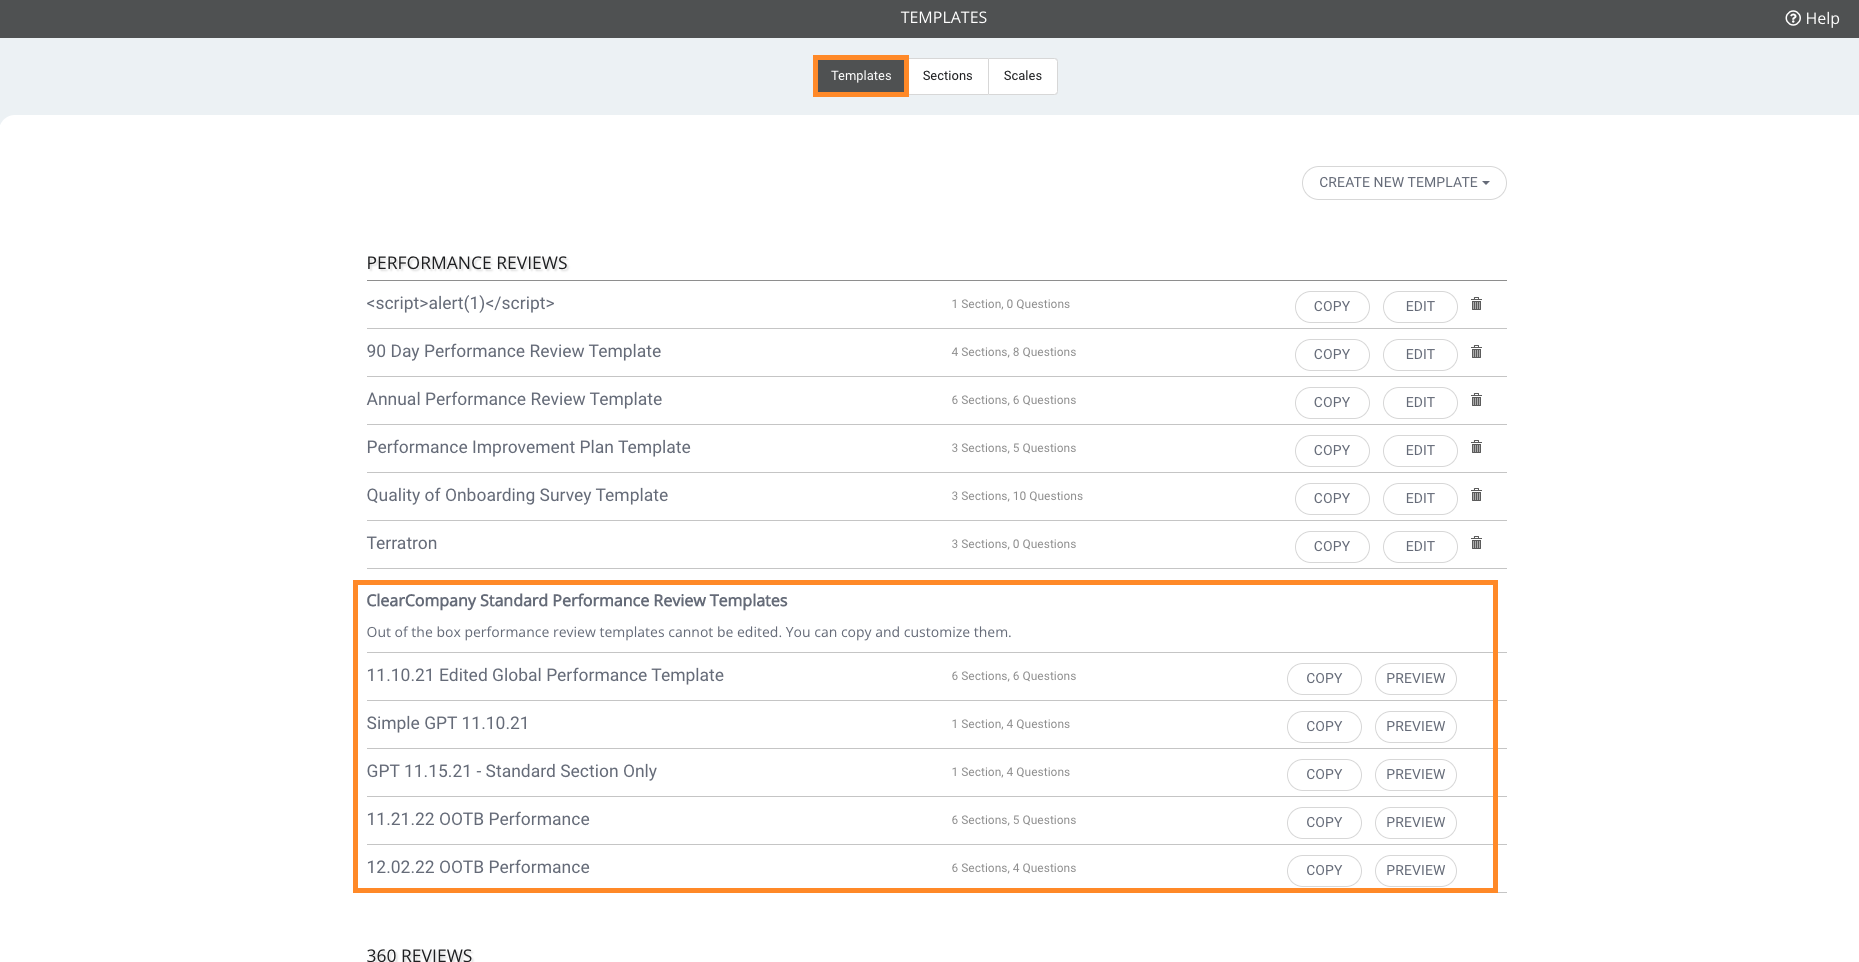The image size is (1859, 962).
Task: Edit the 90 Day Performance Review Template
Action: click(x=1420, y=355)
